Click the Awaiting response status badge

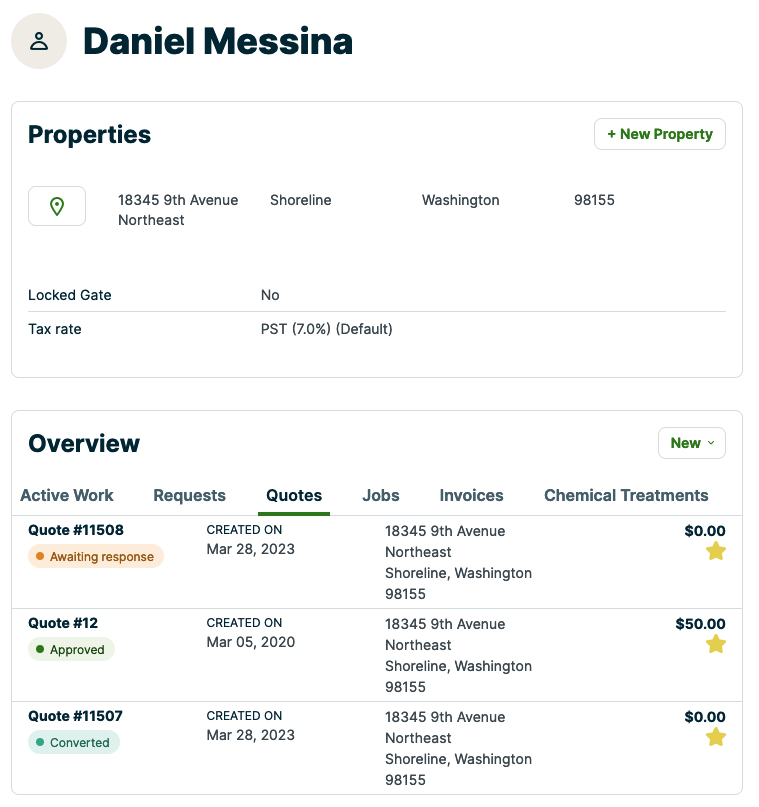coord(95,557)
